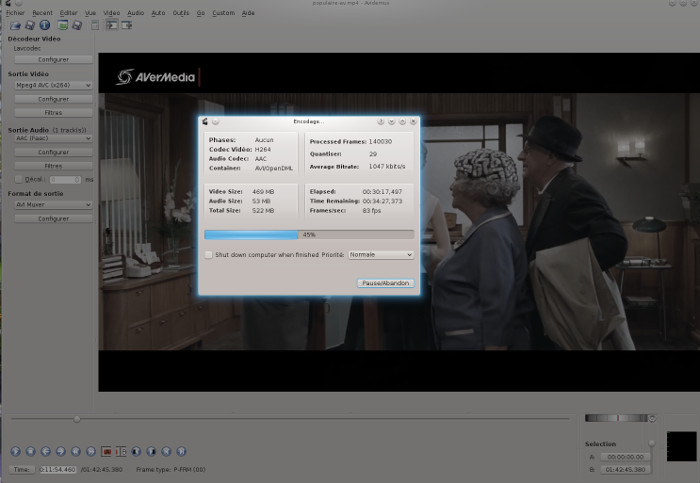This screenshot has width=700, height=483.
Task: Click the current time input field
Action: click(x=58, y=469)
